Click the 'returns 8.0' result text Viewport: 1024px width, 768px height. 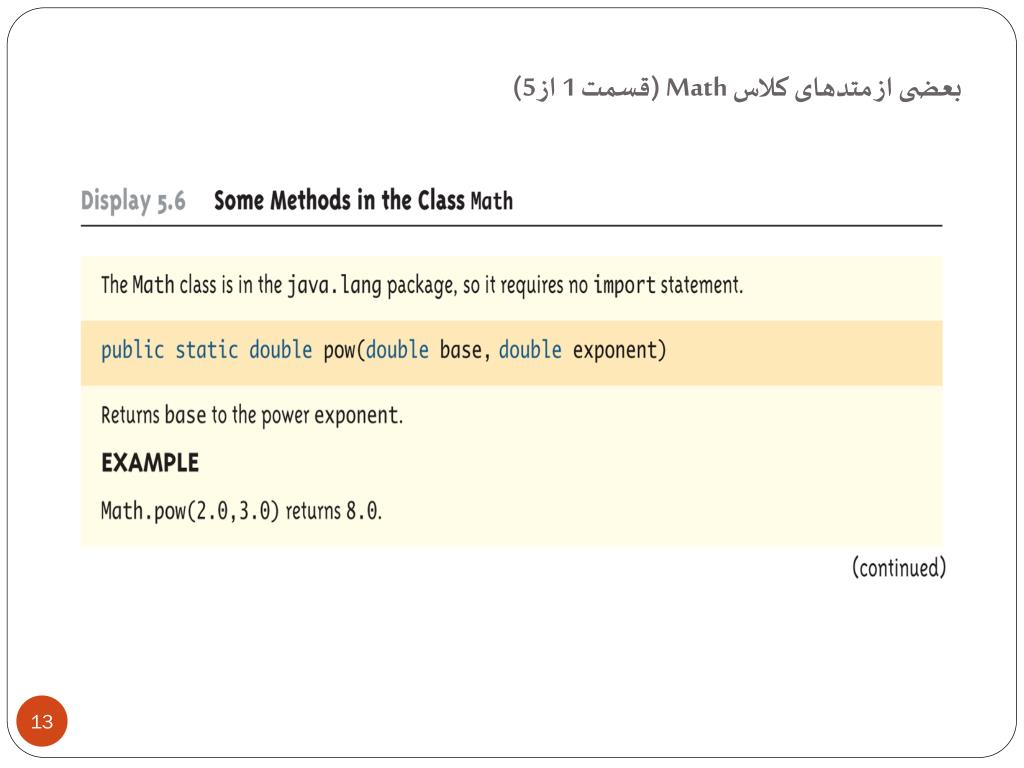click(x=333, y=511)
